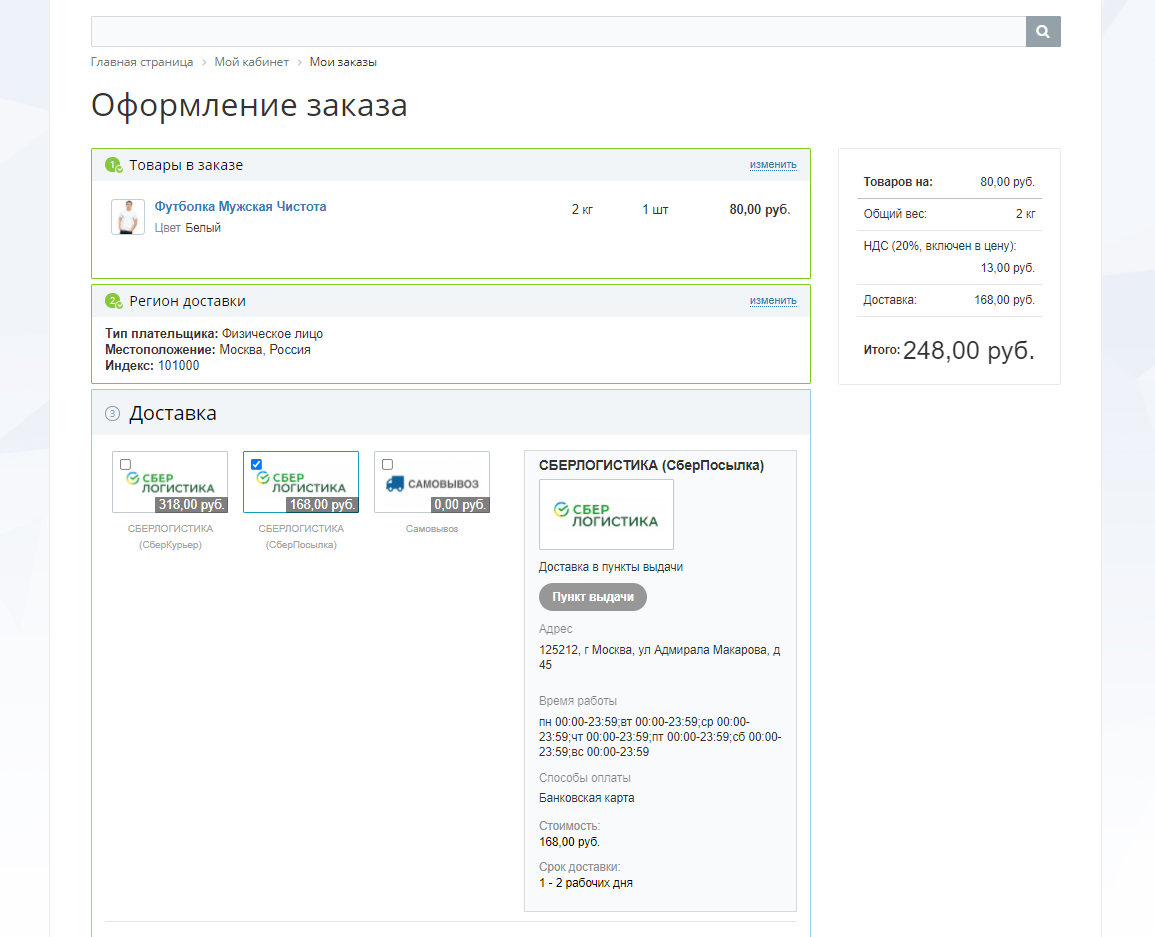The height and width of the screenshot is (937, 1155).
Task: Click the step 1 green check icon
Action: click(x=113, y=165)
